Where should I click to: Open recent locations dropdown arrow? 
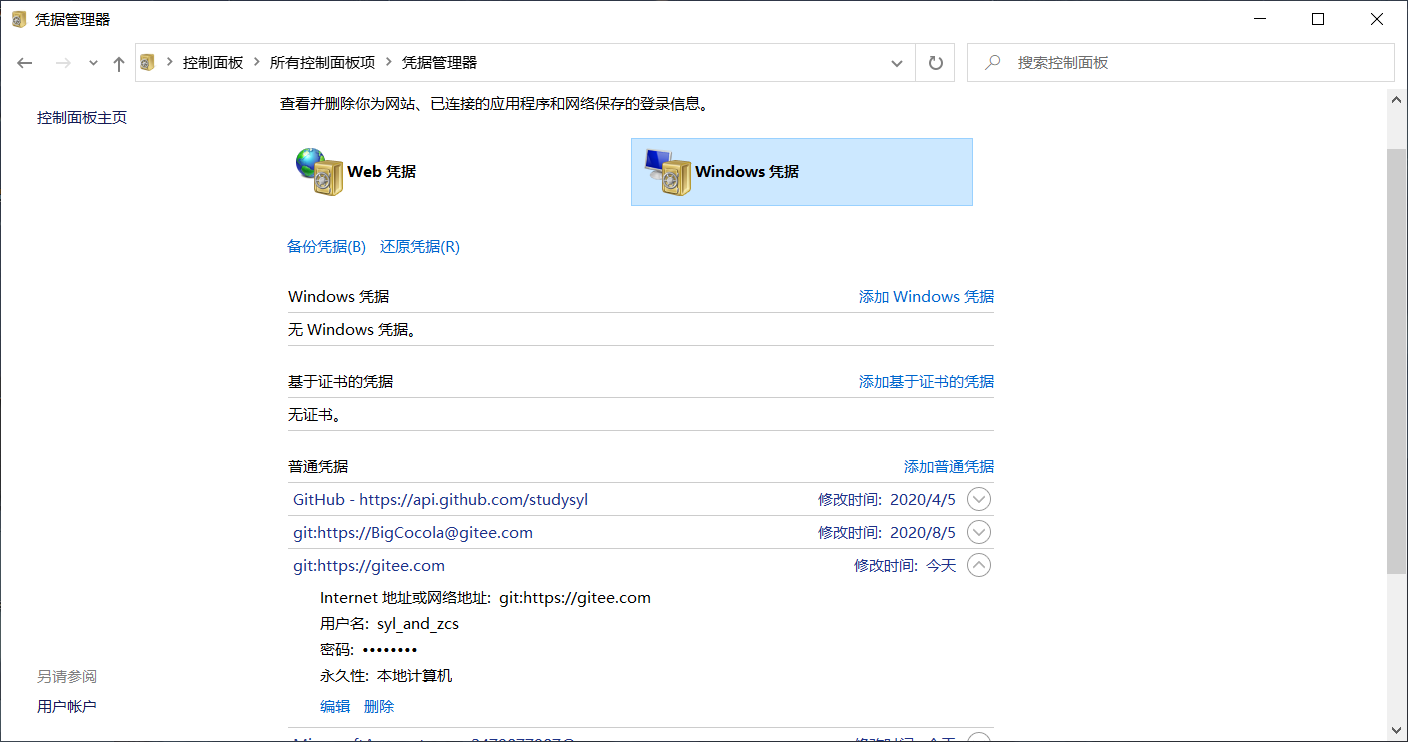(x=93, y=63)
